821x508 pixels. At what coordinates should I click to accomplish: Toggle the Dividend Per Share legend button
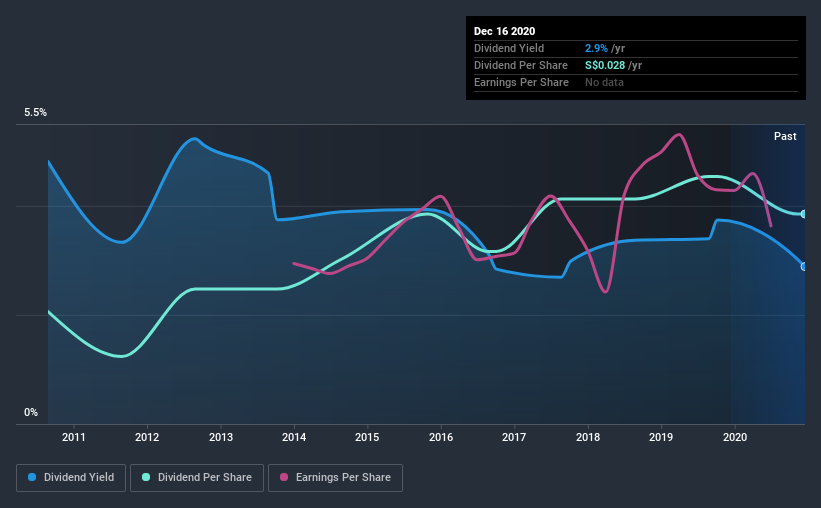coord(197,478)
